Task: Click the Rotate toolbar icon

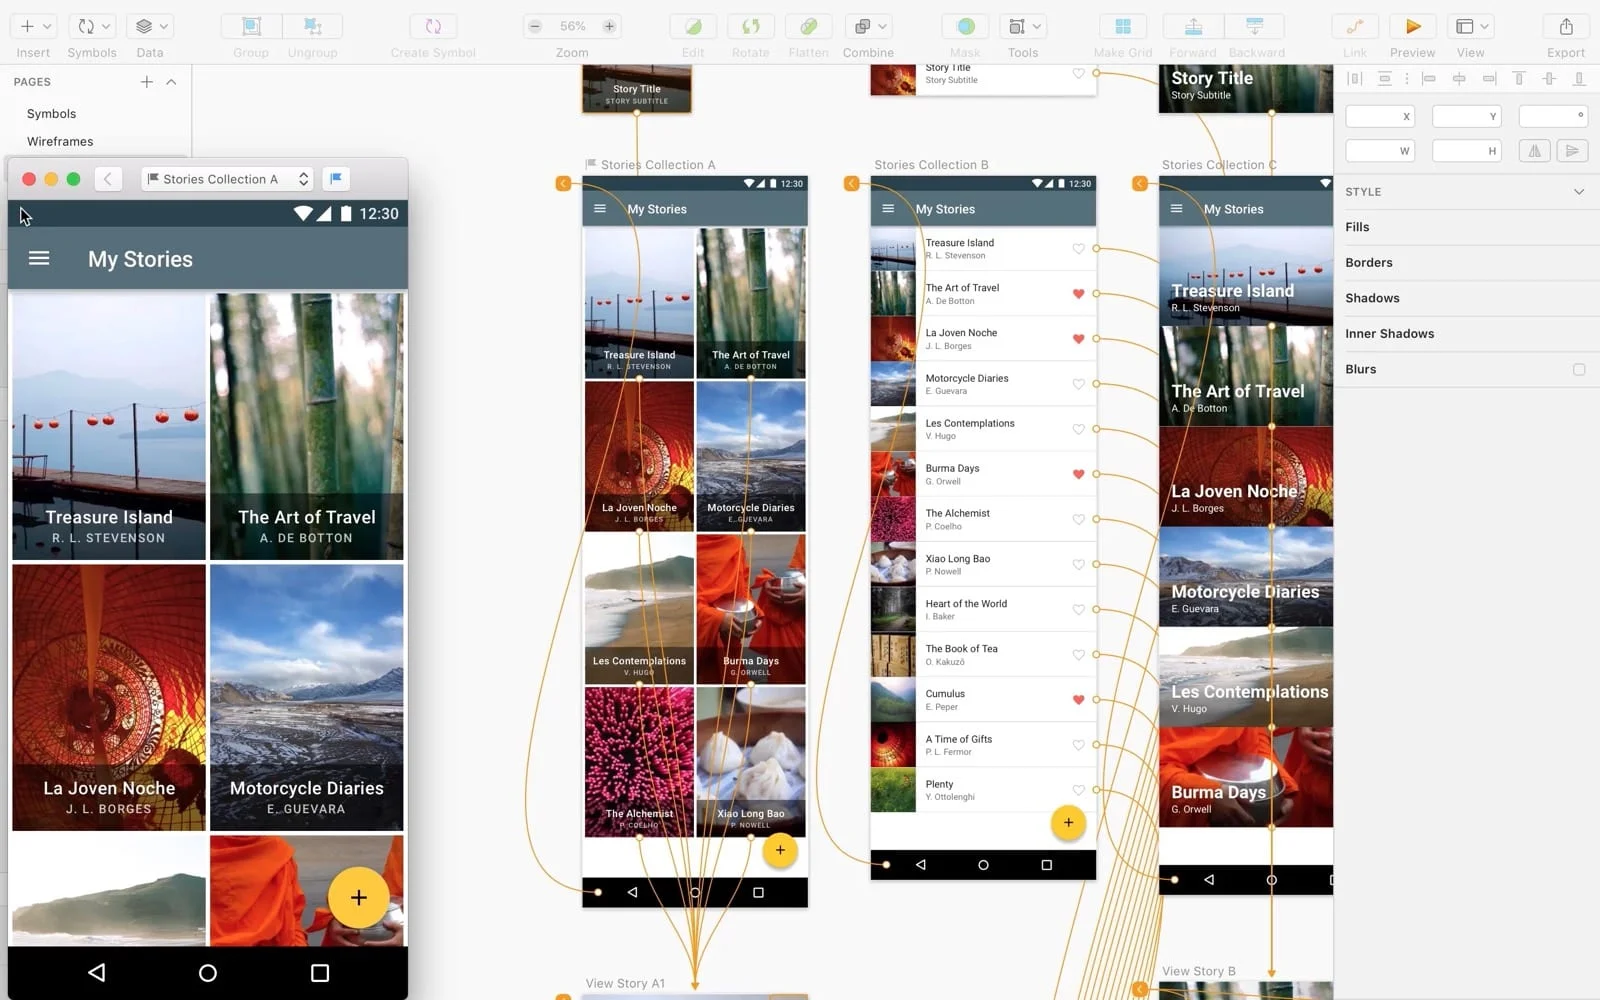Action: point(751,26)
